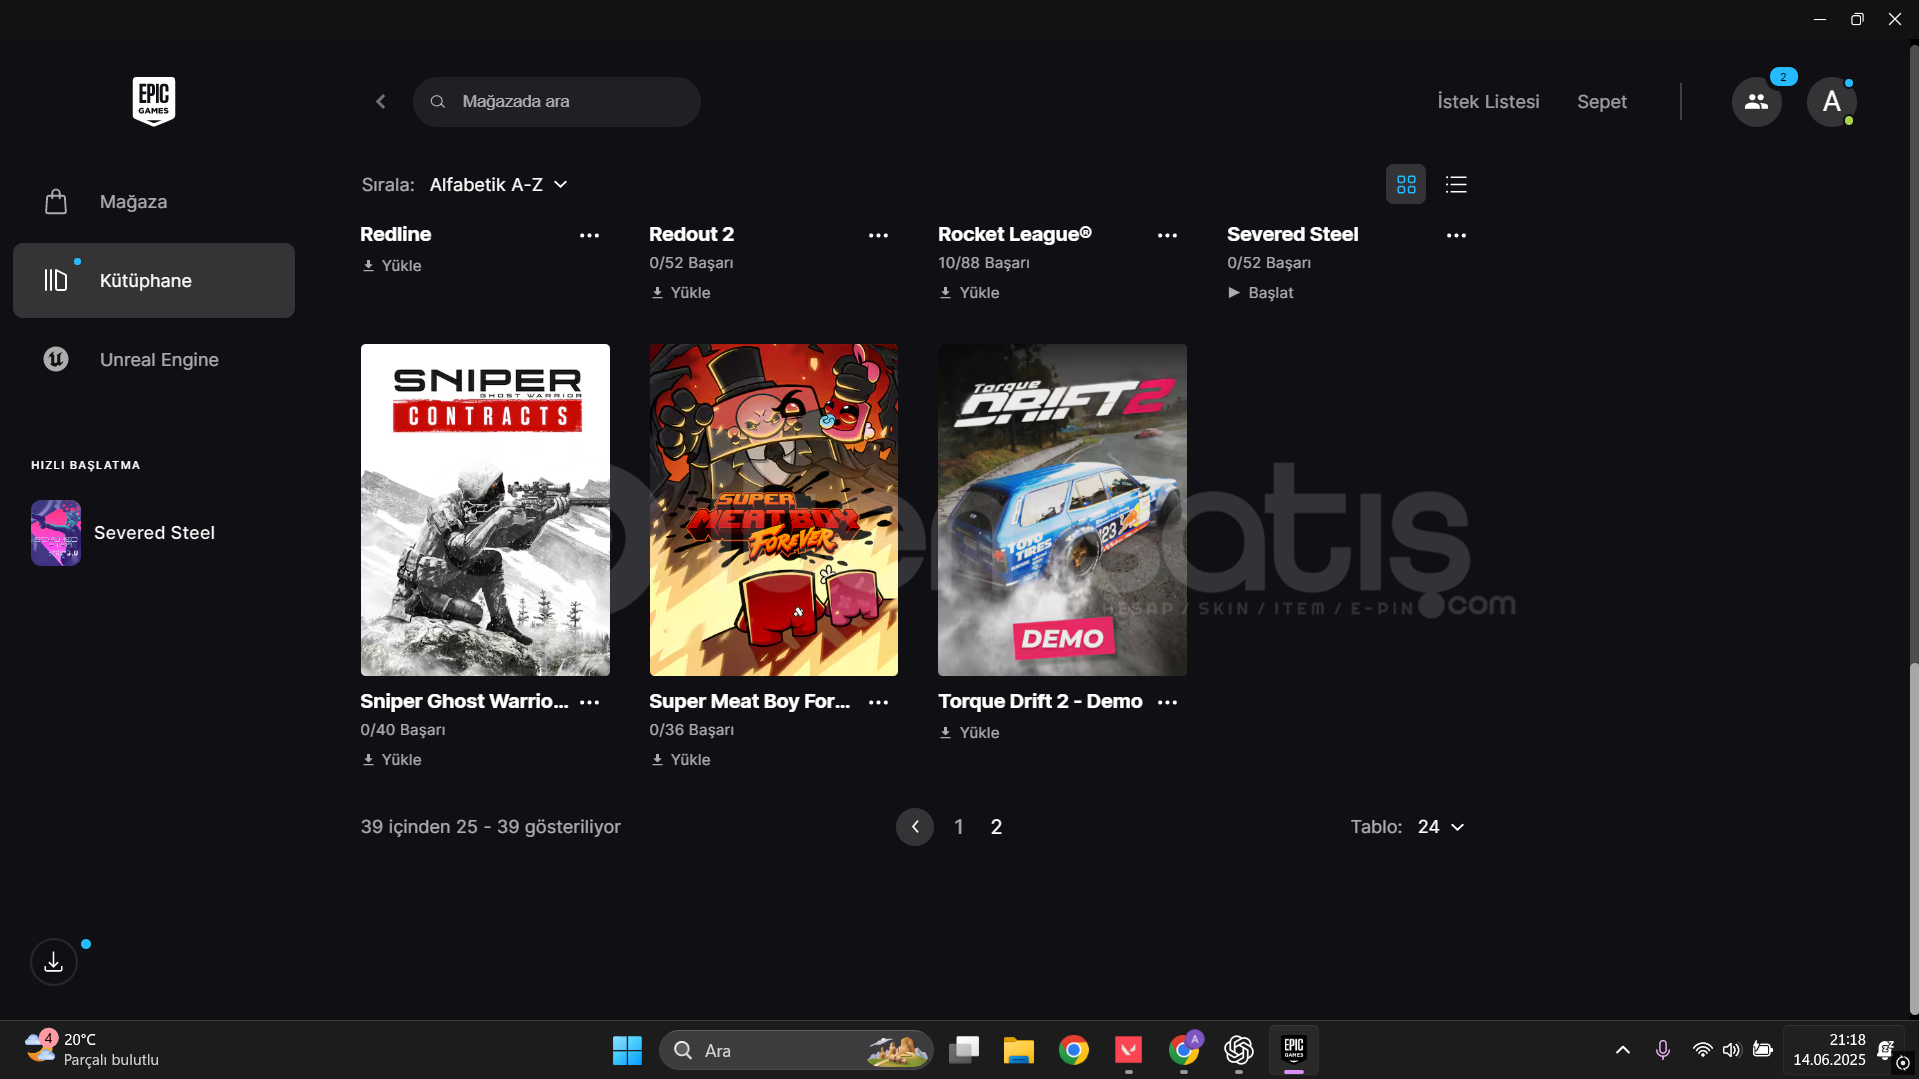Open more options for Redout 2
The image size is (1919, 1079).
[878, 236]
